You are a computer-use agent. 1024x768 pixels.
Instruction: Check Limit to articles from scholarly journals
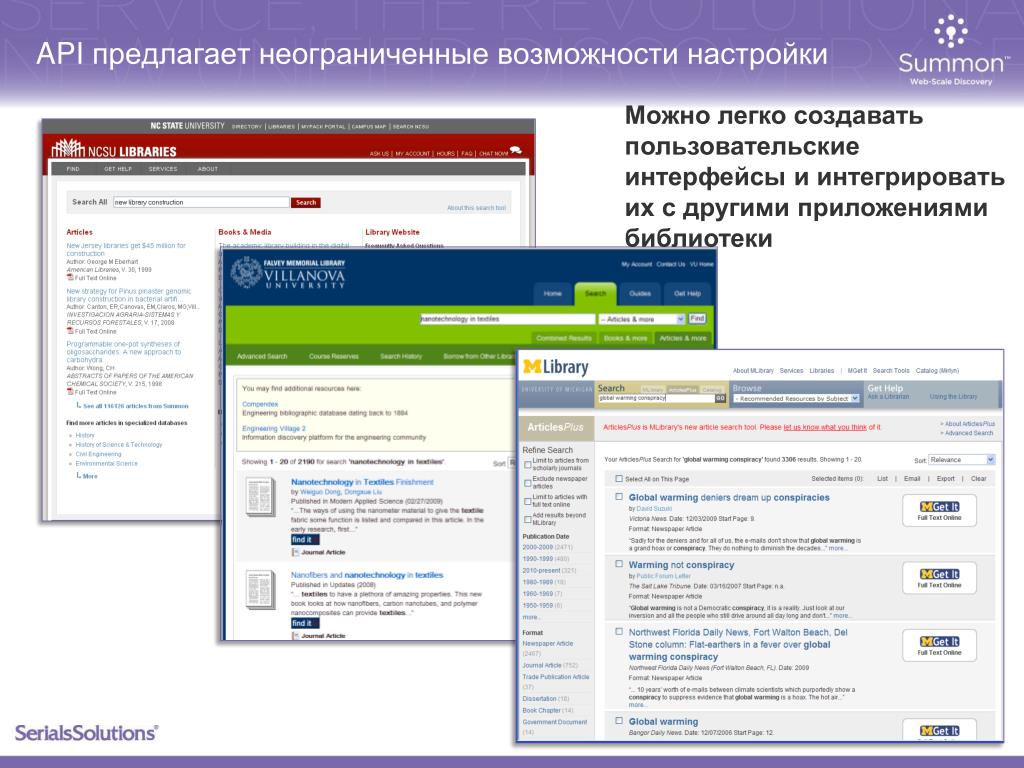pyautogui.click(x=528, y=464)
